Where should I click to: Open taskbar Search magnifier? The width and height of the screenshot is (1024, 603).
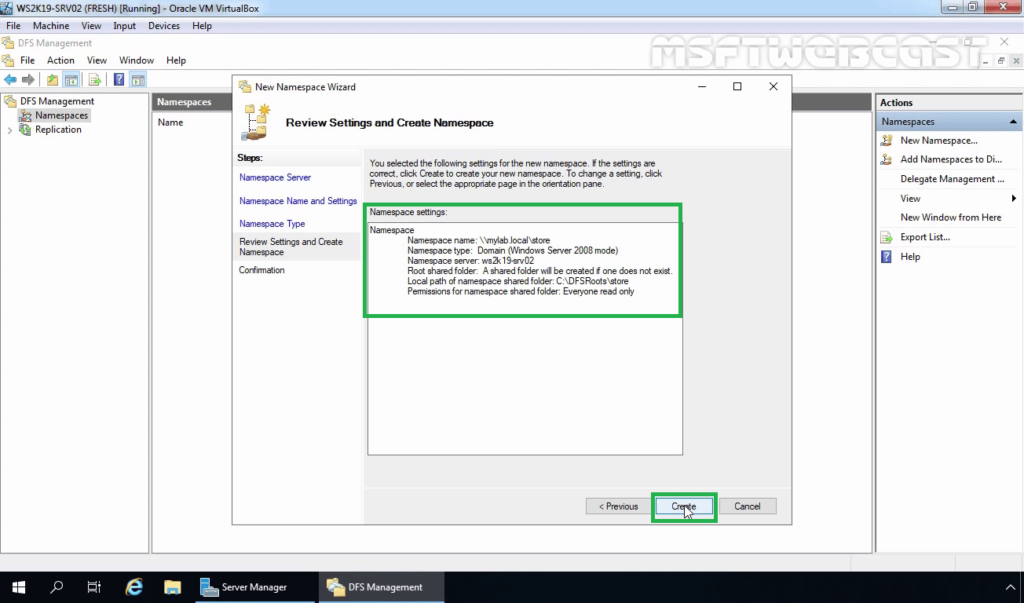point(56,587)
